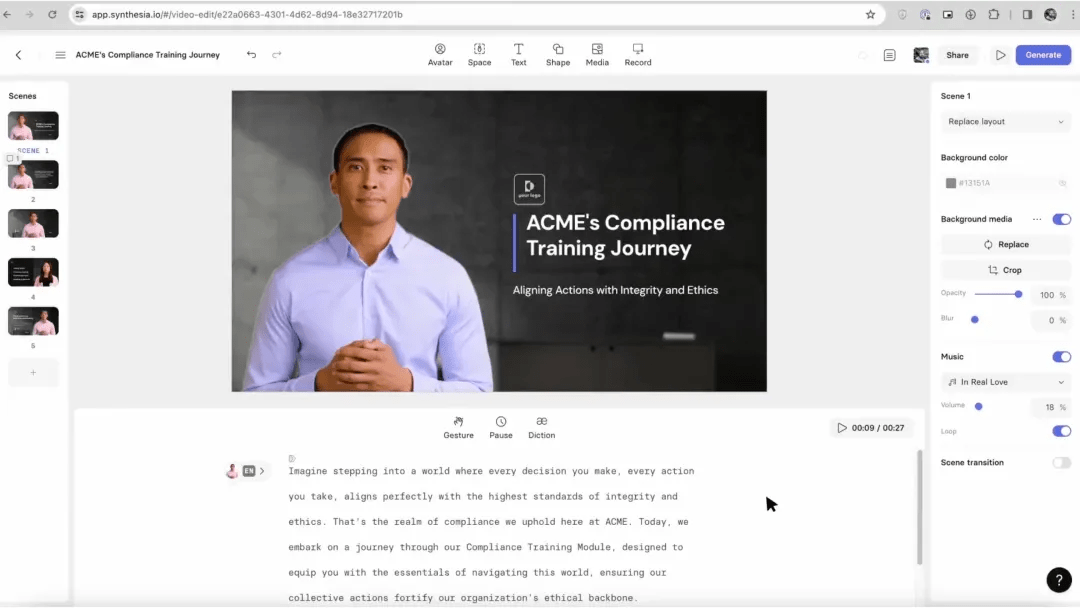
Task: Toggle the Music switch
Action: click(x=1061, y=357)
